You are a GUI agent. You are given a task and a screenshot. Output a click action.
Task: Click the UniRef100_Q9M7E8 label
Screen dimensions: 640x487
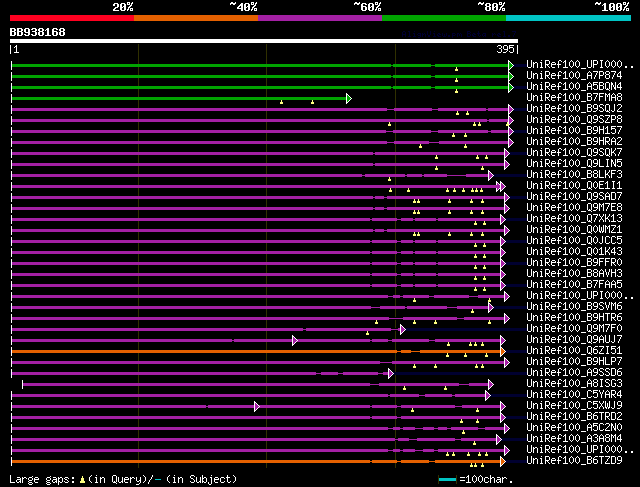pyautogui.click(x=574, y=208)
